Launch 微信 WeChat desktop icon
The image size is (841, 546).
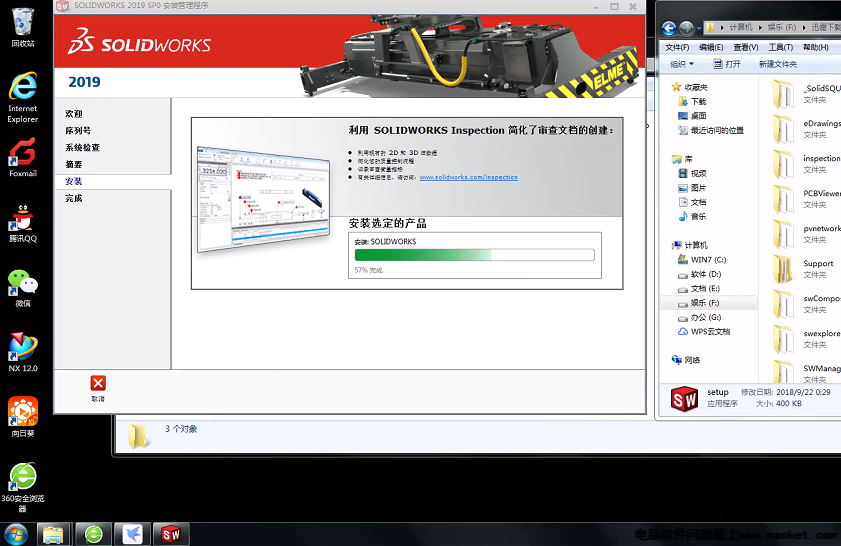click(23, 288)
